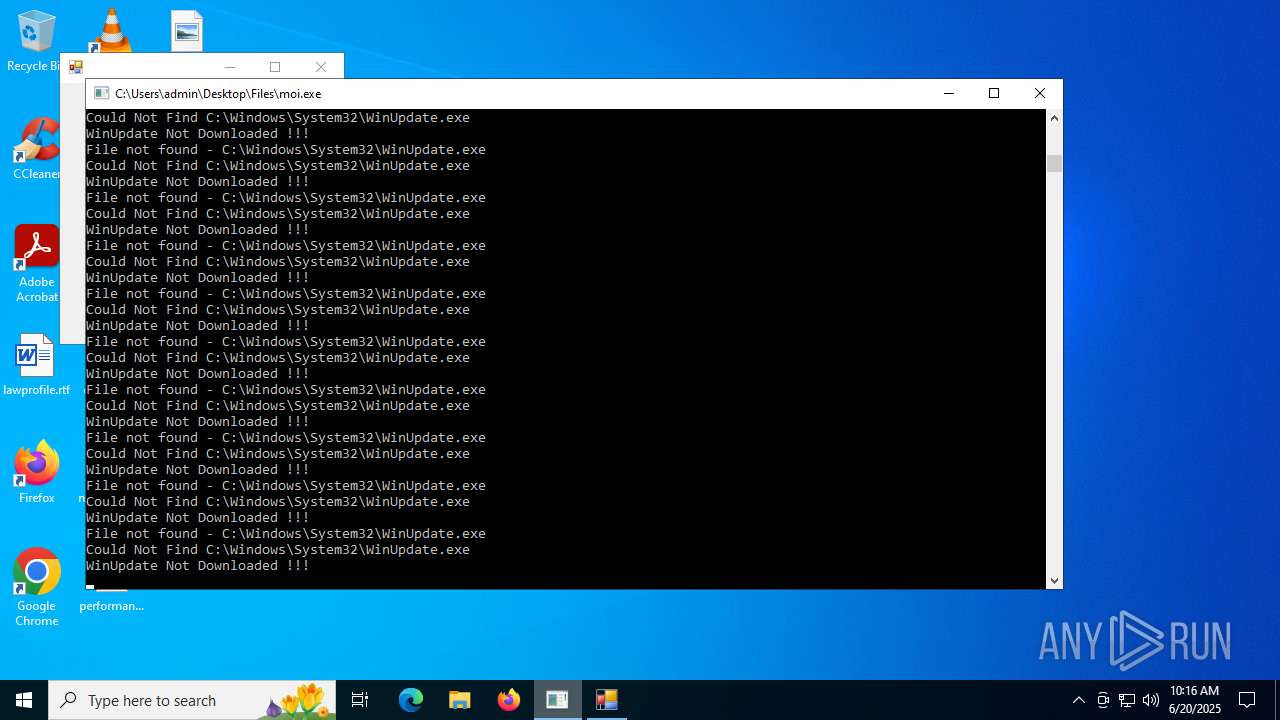Click the background window's title icon
Image resolution: width=1280 pixels, height=720 pixels.
[75, 67]
